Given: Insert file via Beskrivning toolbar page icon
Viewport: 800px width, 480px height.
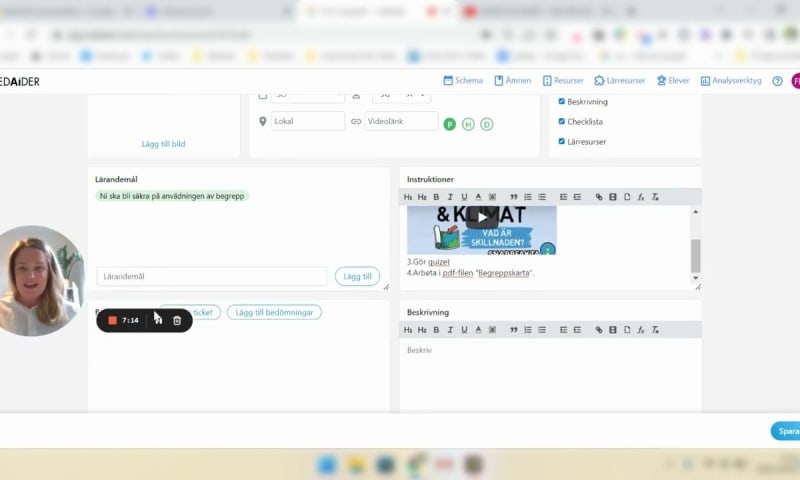Looking at the screenshot, I should (627, 330).
